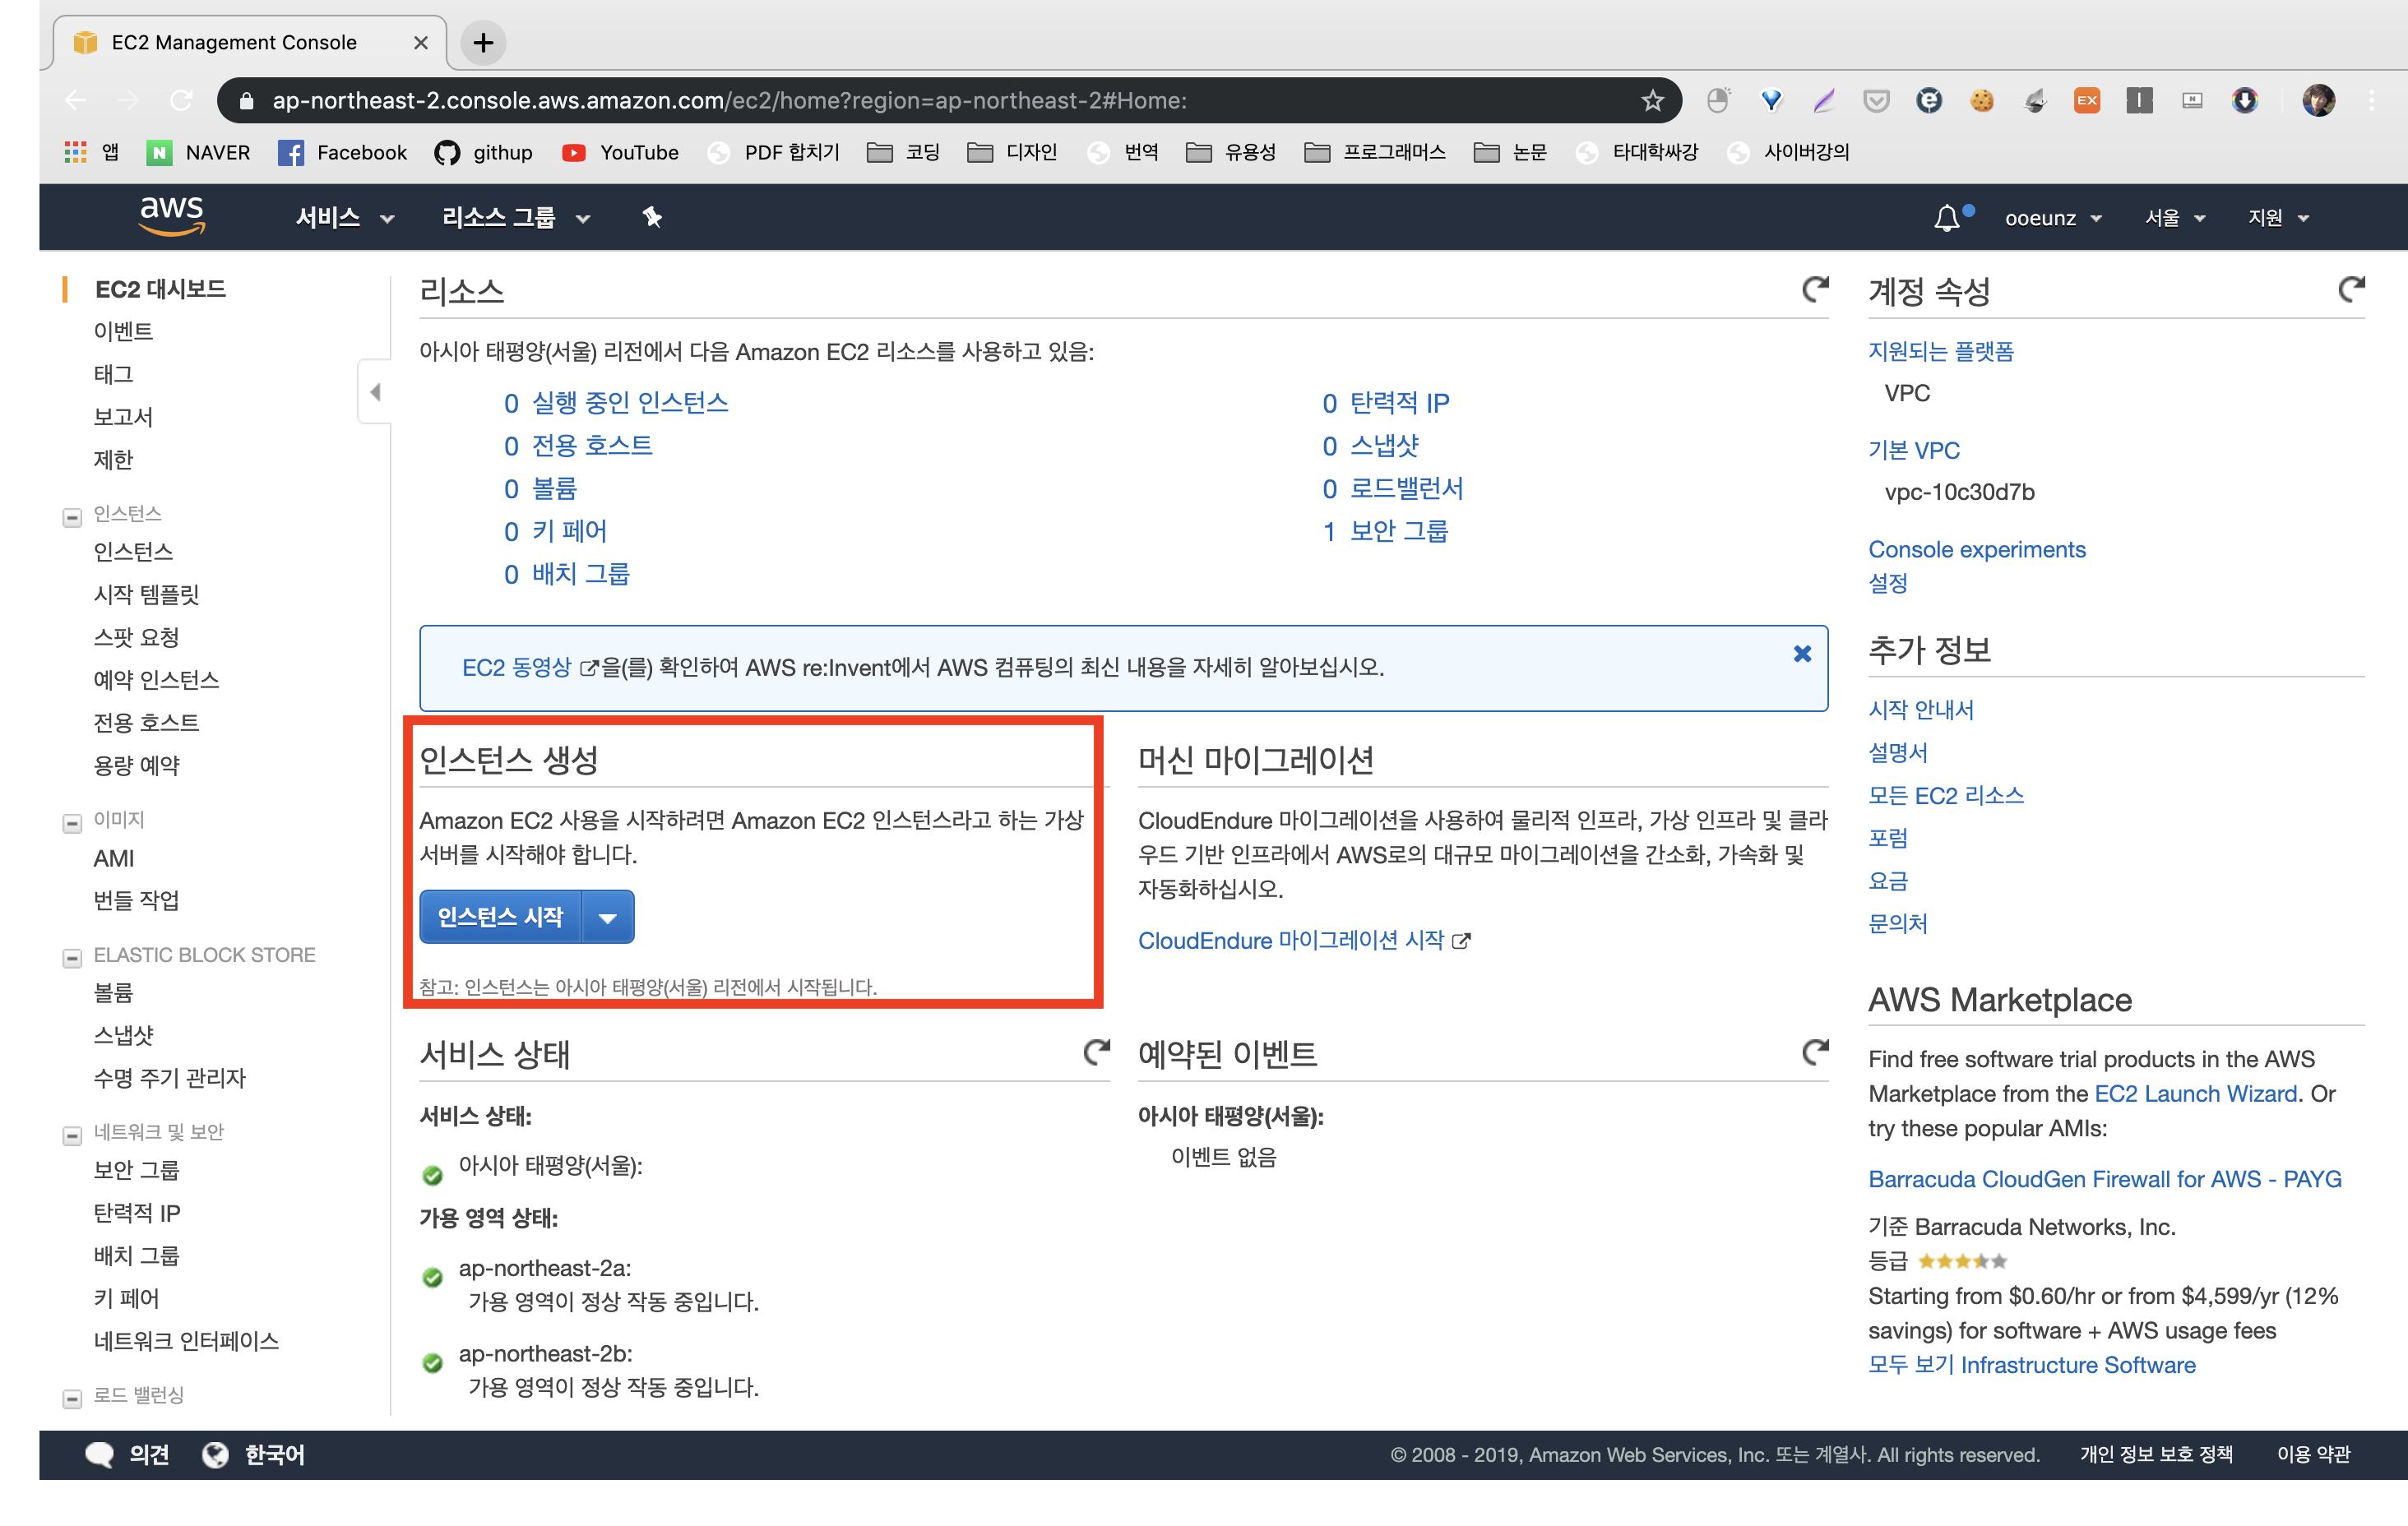Image resolution: width=2408 pixels, height=1526 pixels.
Task: Dismiss the EC2 동영상 info banner
Action: click(1801, 653)
